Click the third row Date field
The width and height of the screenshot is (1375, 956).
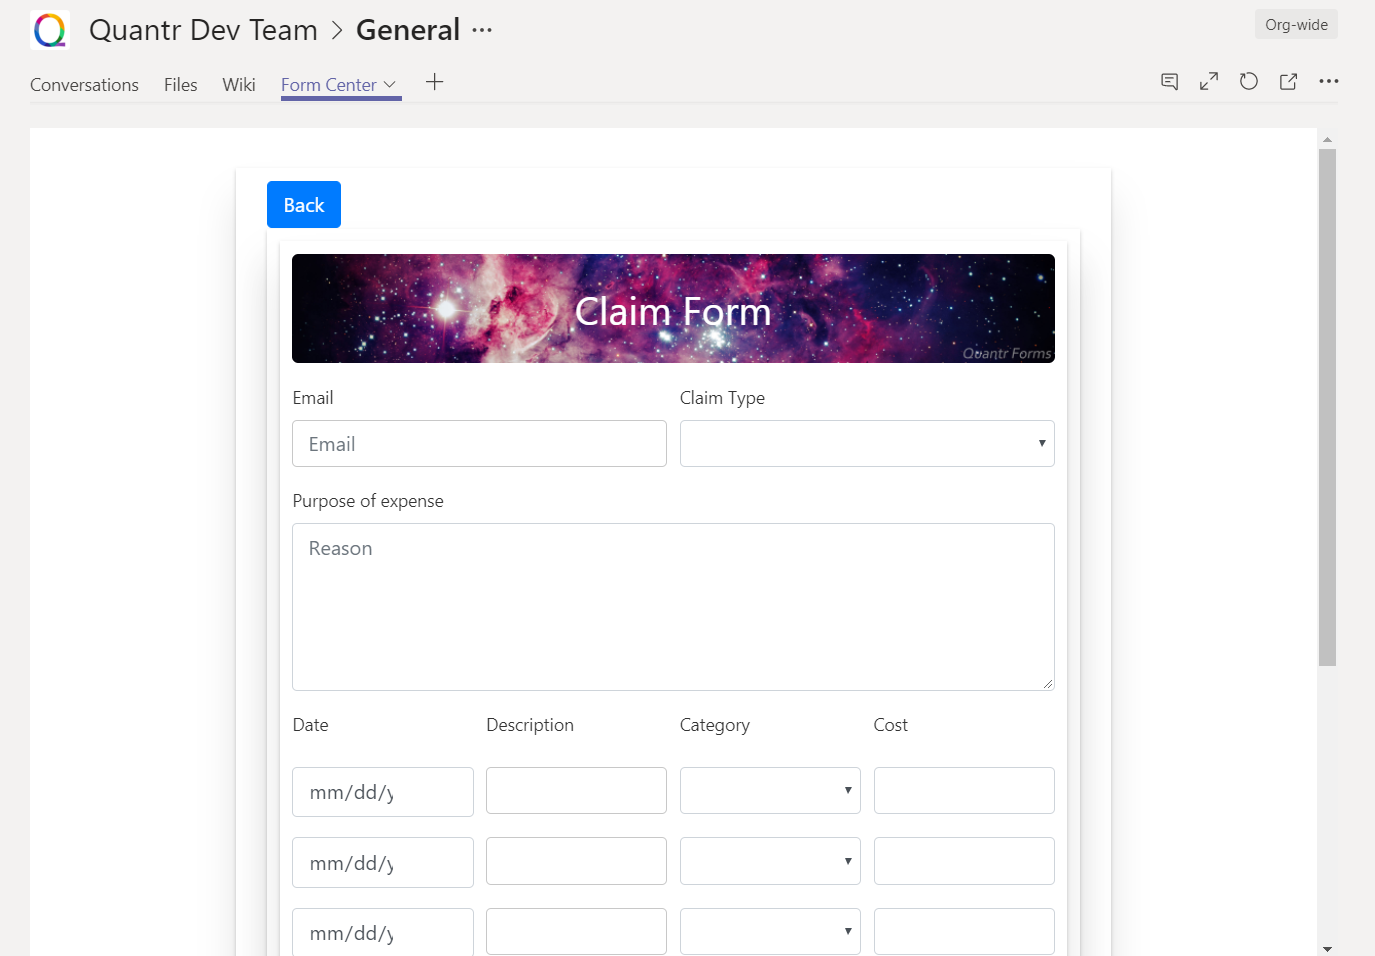tap(383, 932)
